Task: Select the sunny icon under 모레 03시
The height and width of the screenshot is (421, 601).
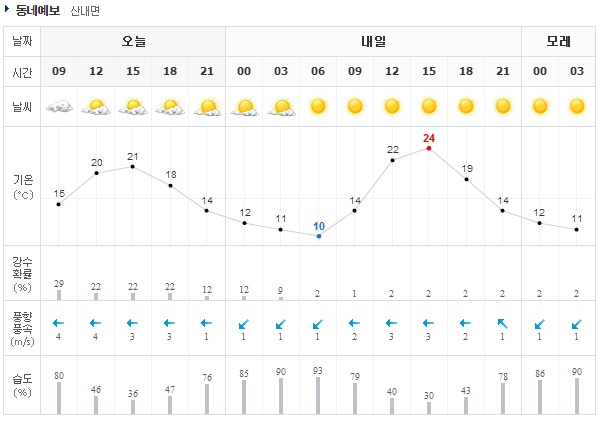Action: click(x=577, y=106)
